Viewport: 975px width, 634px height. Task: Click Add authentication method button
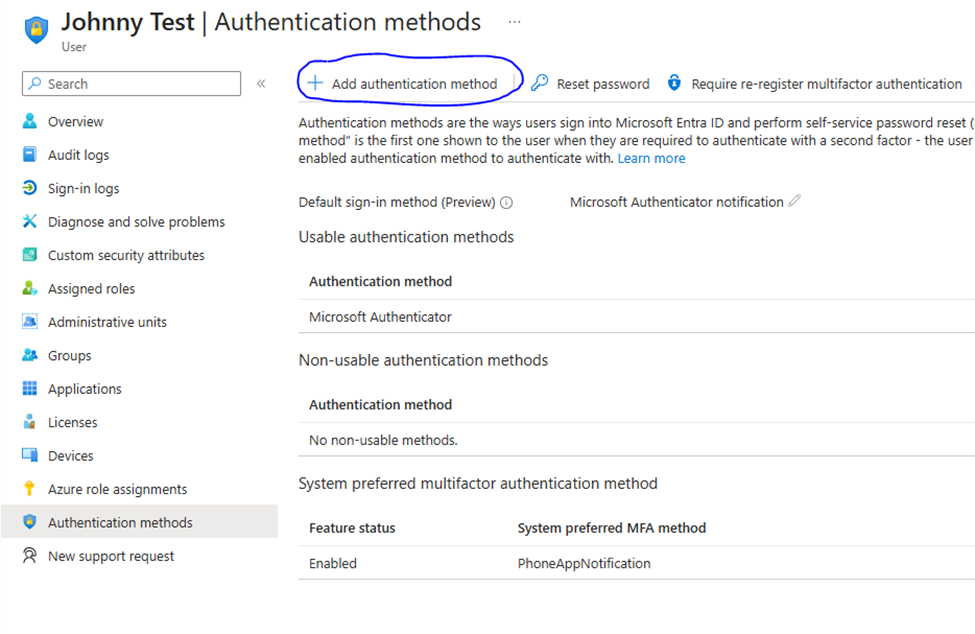[x=403, y=84]
